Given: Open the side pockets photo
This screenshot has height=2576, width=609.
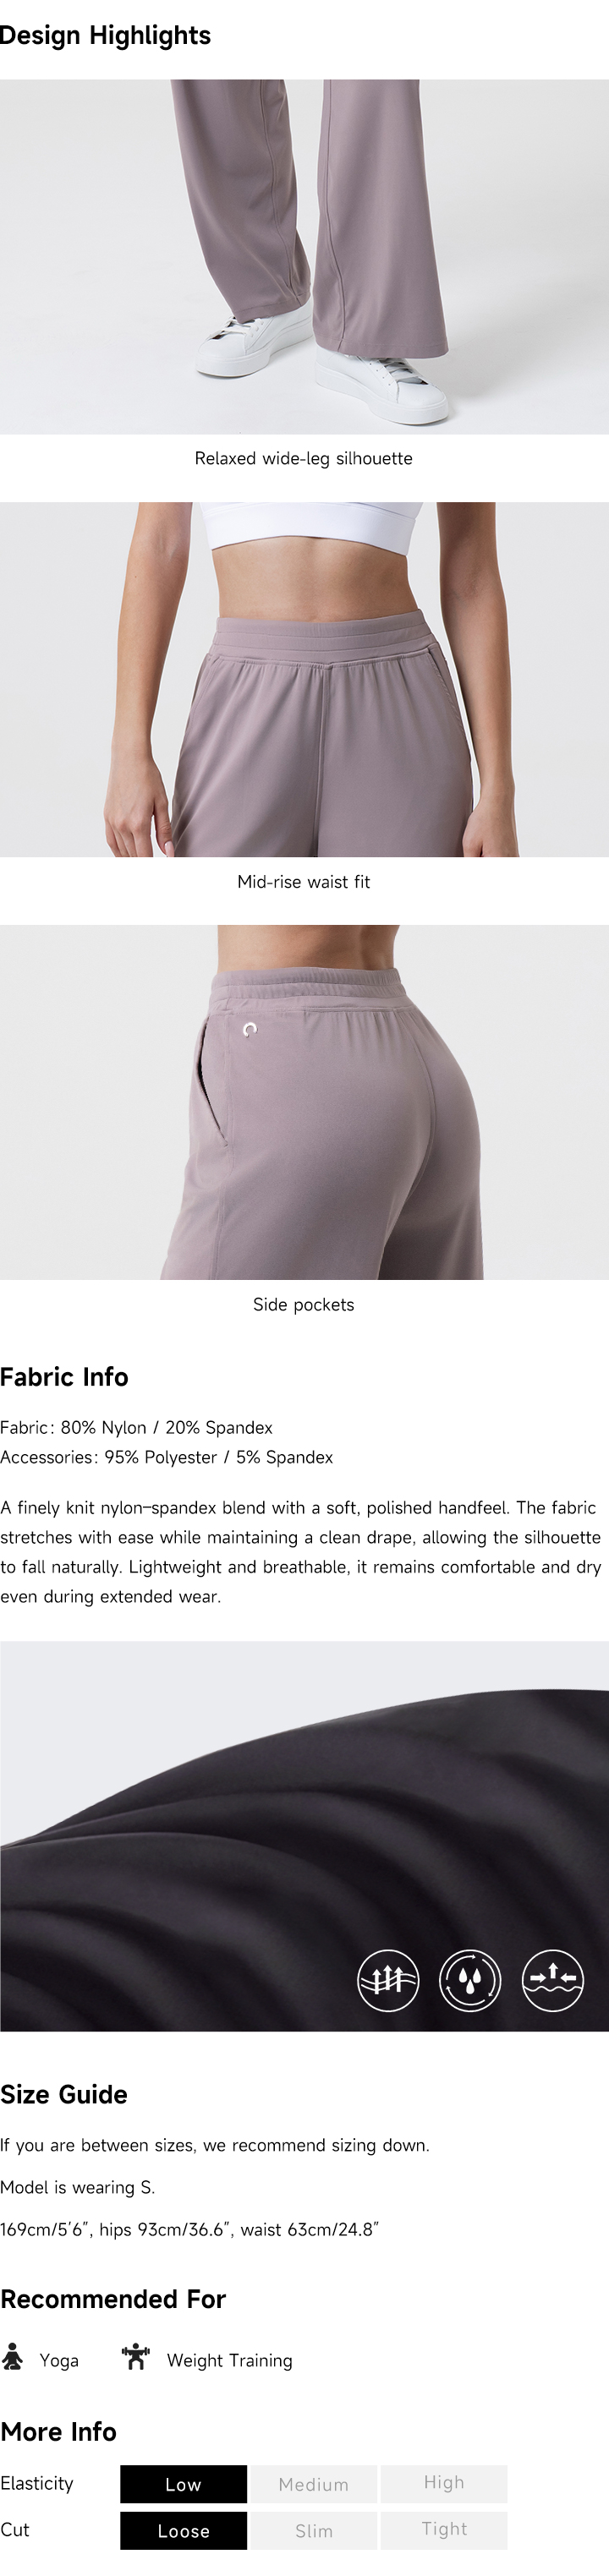Looking at the screenshot, I should 304,1102.
